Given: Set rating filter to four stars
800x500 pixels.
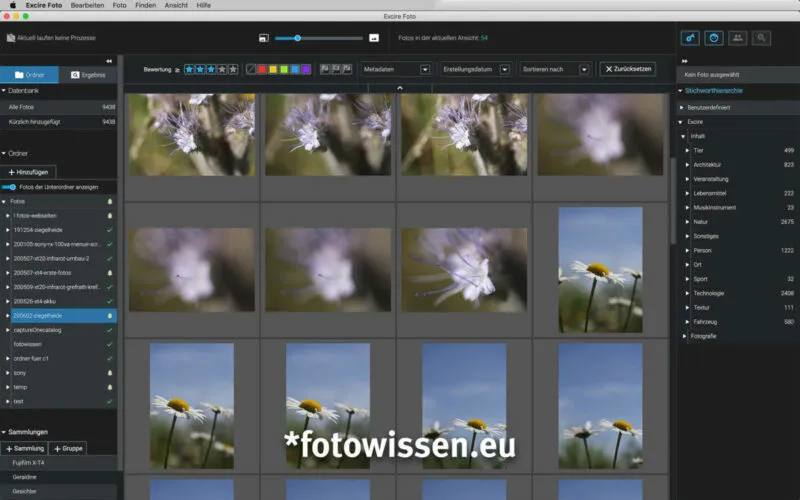Looking at the screenshot, I should click(x=222, y=69).
